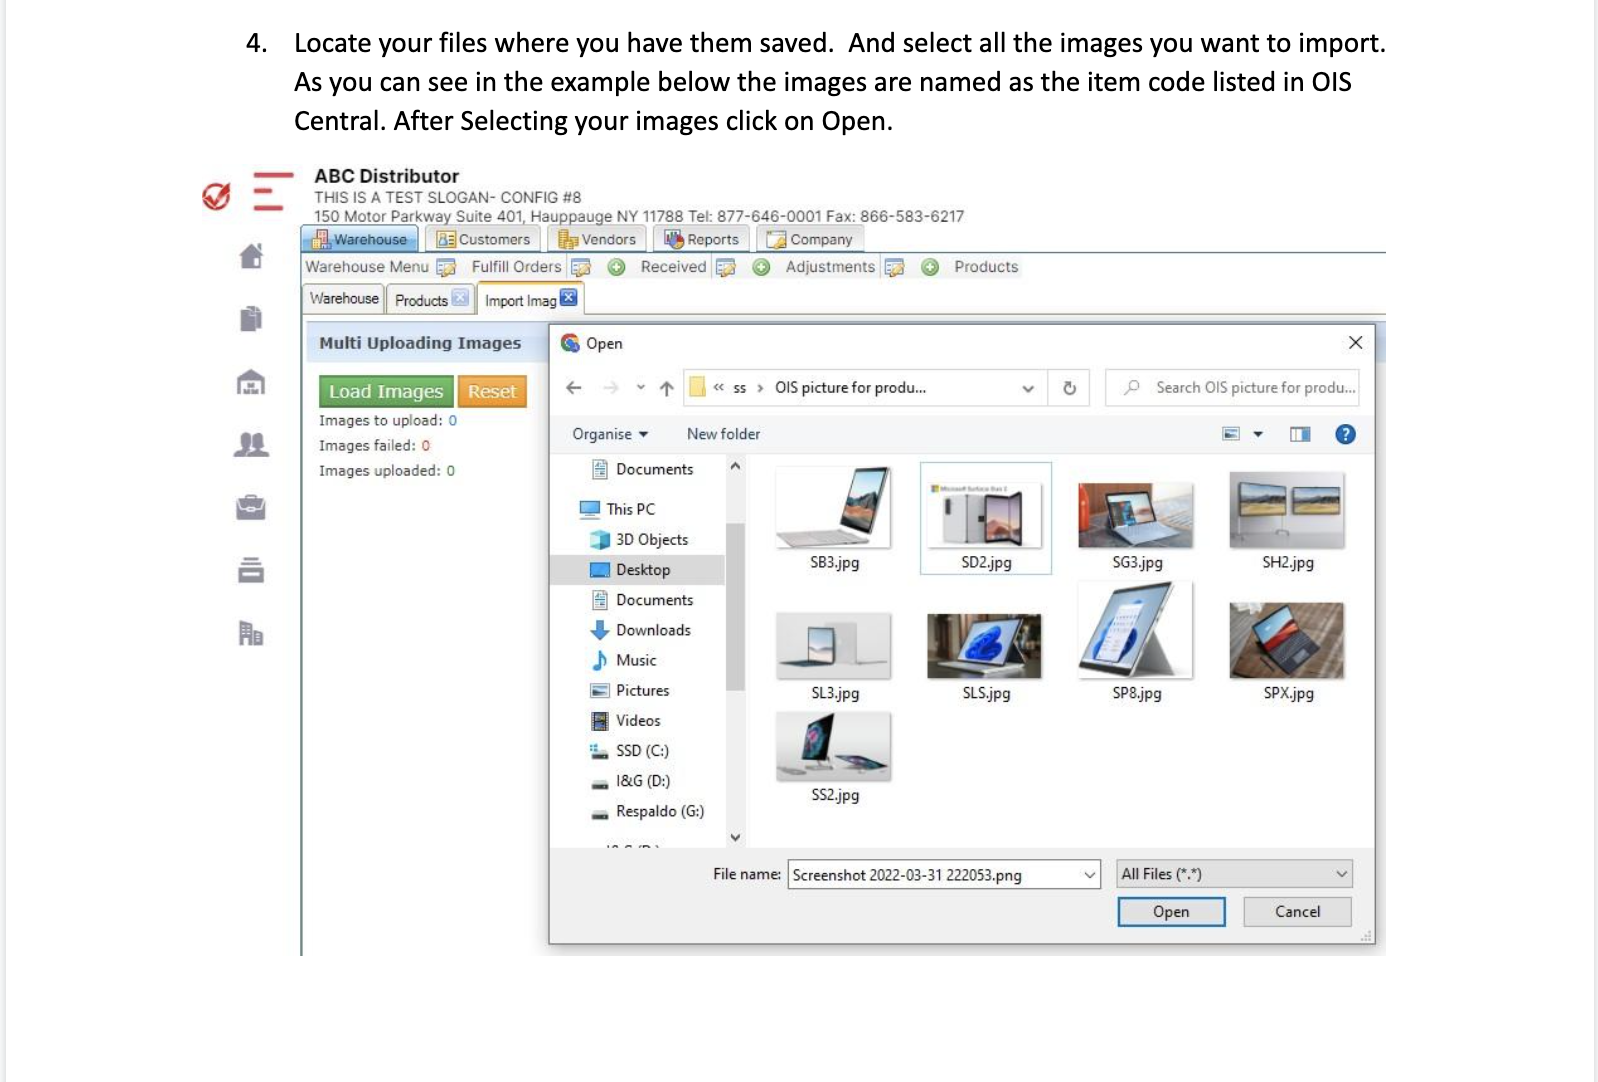Viewport: 1598px width, 1082px height.
Task: Open the briefcase icon in sidebar
Action: point(251,507)
